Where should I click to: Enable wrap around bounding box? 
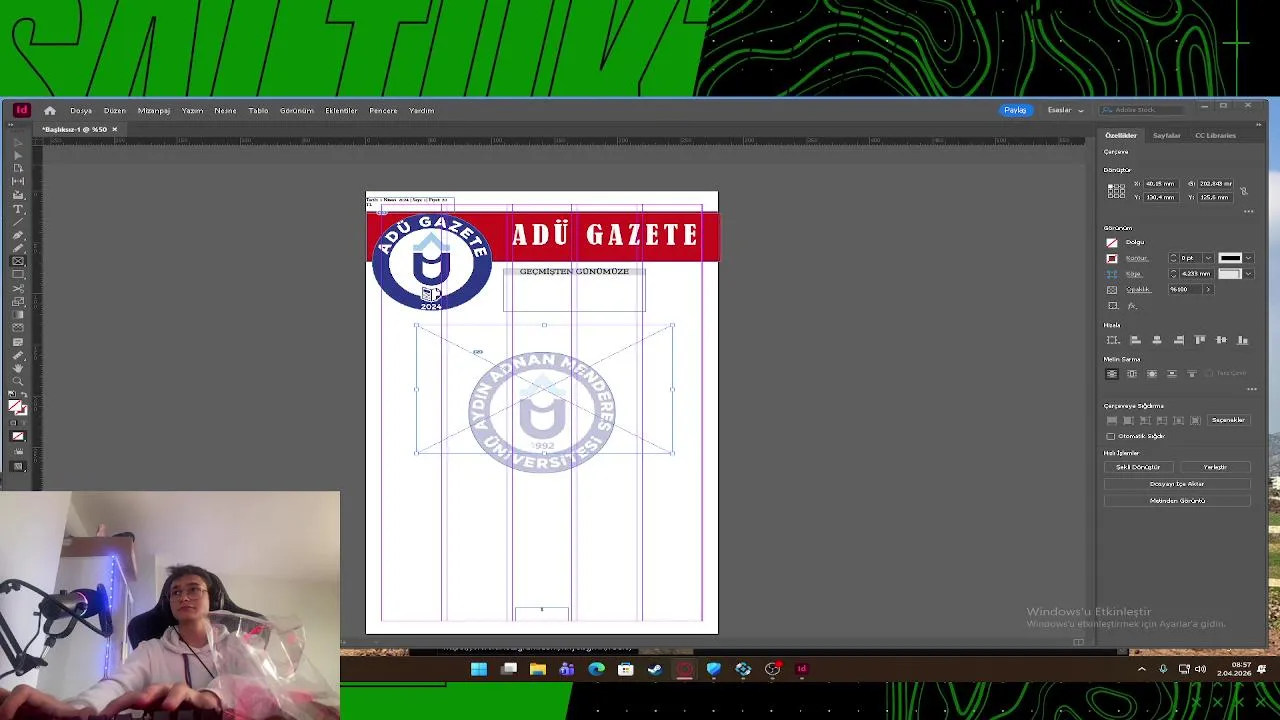tap(1132, 374)
